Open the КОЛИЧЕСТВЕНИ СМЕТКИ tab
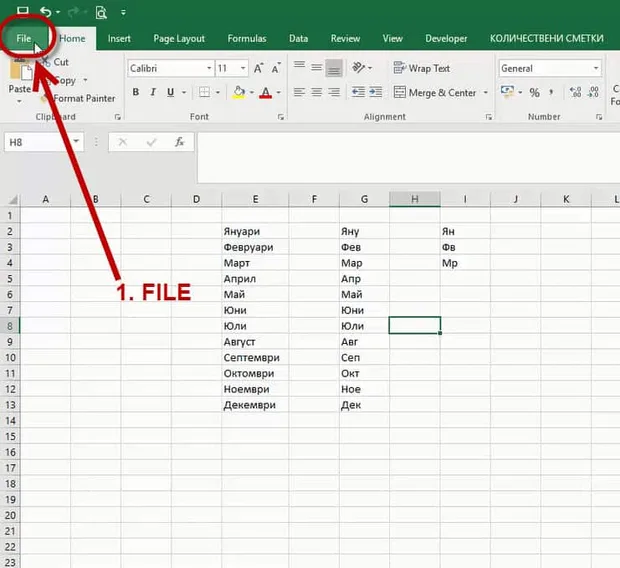Viewport: 620px width, 568px height. [x=547, y=38]
